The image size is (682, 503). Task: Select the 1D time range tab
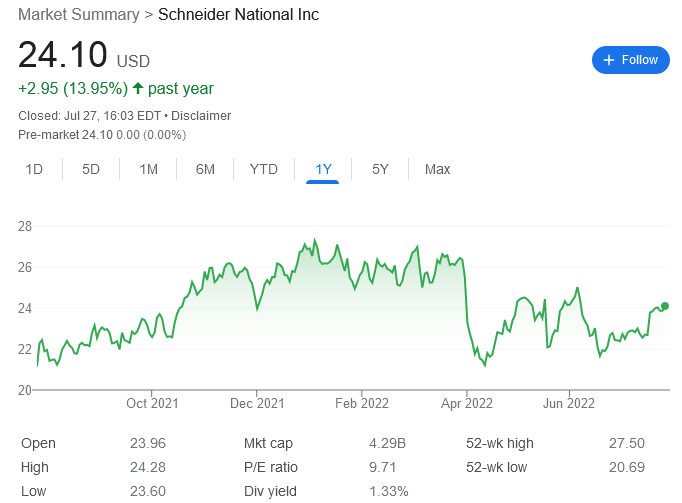[x=34, y=169]
